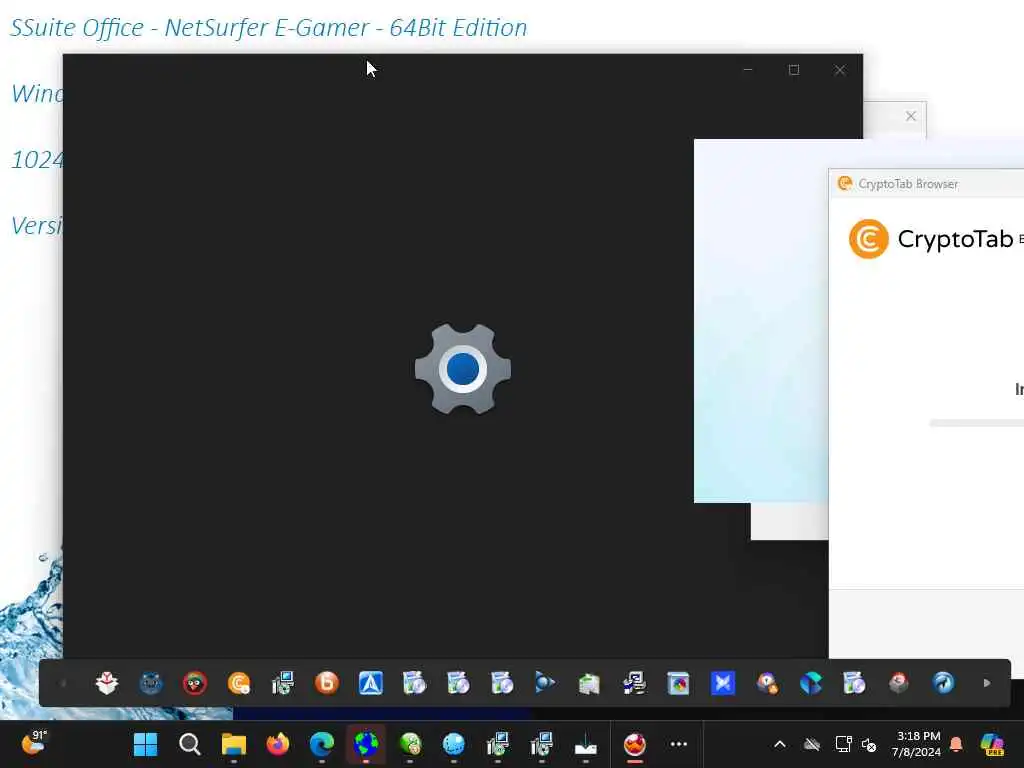
Task: Click the white box with red arrow icon
Action: [107, 683]
